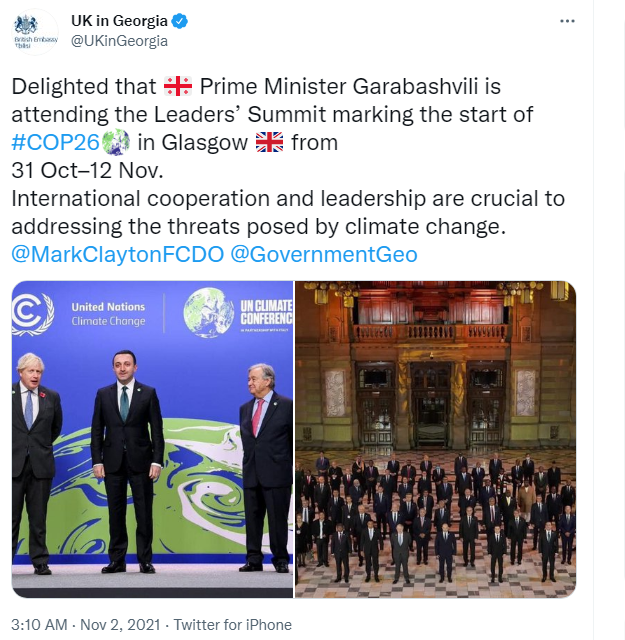The image size is (625, 640).
Task: Click the Georgian flag emoji
Action: [x=178, y=86]
